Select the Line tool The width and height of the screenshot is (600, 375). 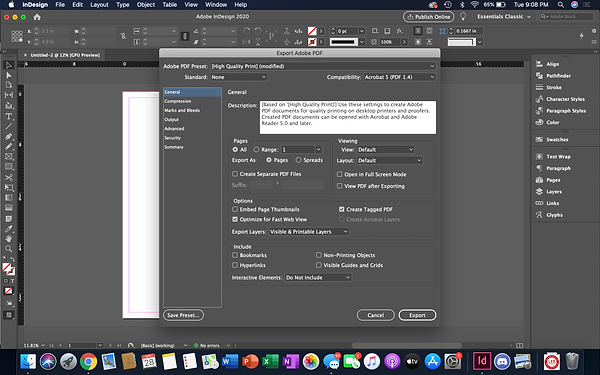[x=8, y=126]
